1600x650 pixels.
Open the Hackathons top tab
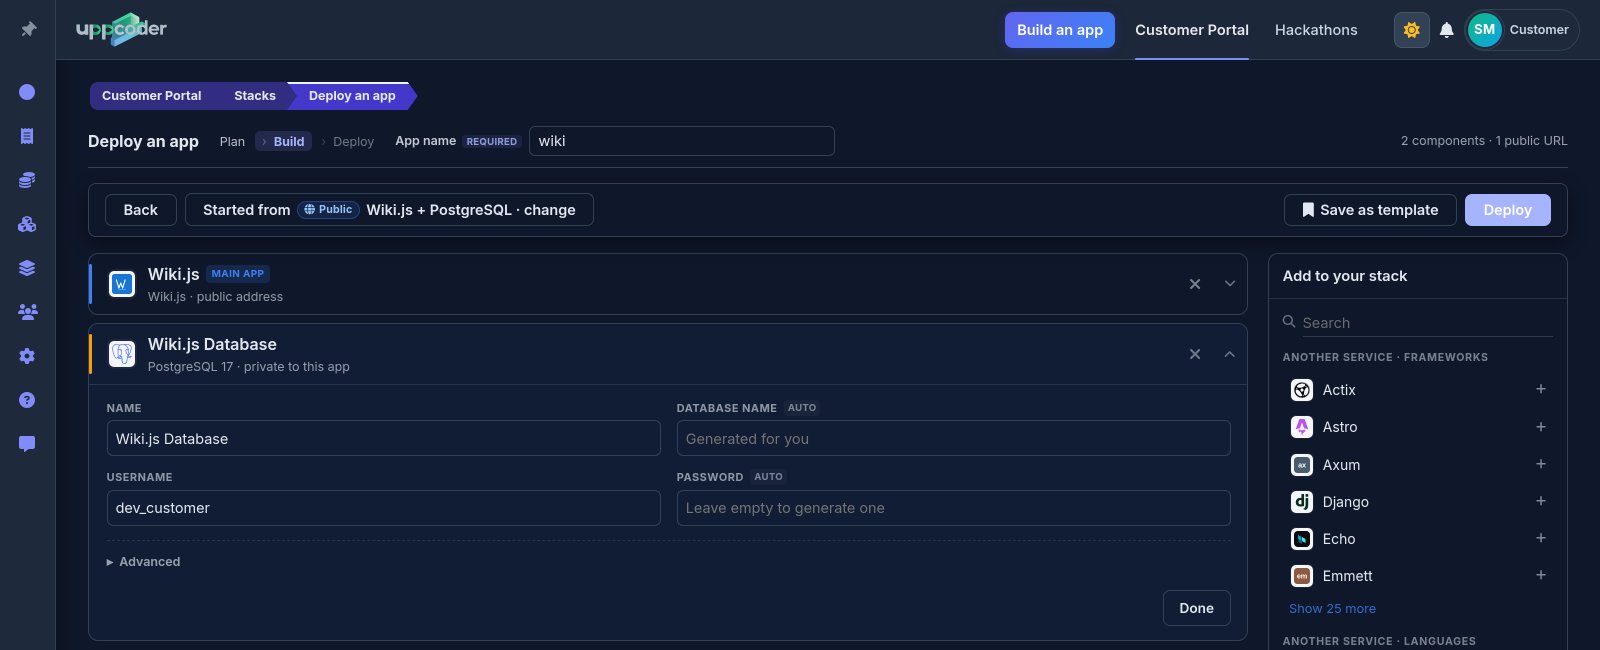pyautogui.click(x=1316, y=30)
